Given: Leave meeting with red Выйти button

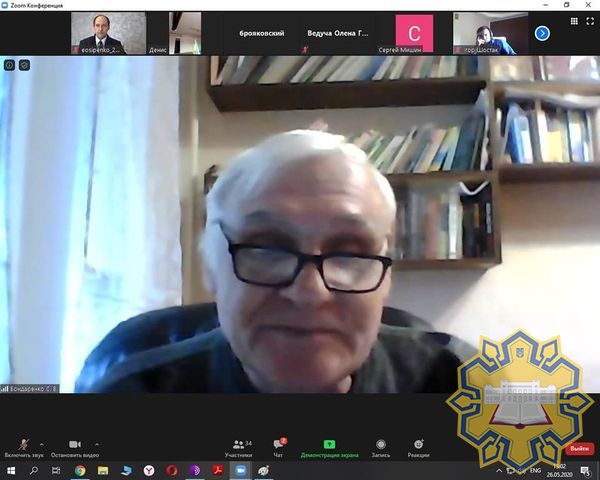Looking at the screenshot, I should click(580, 449).
